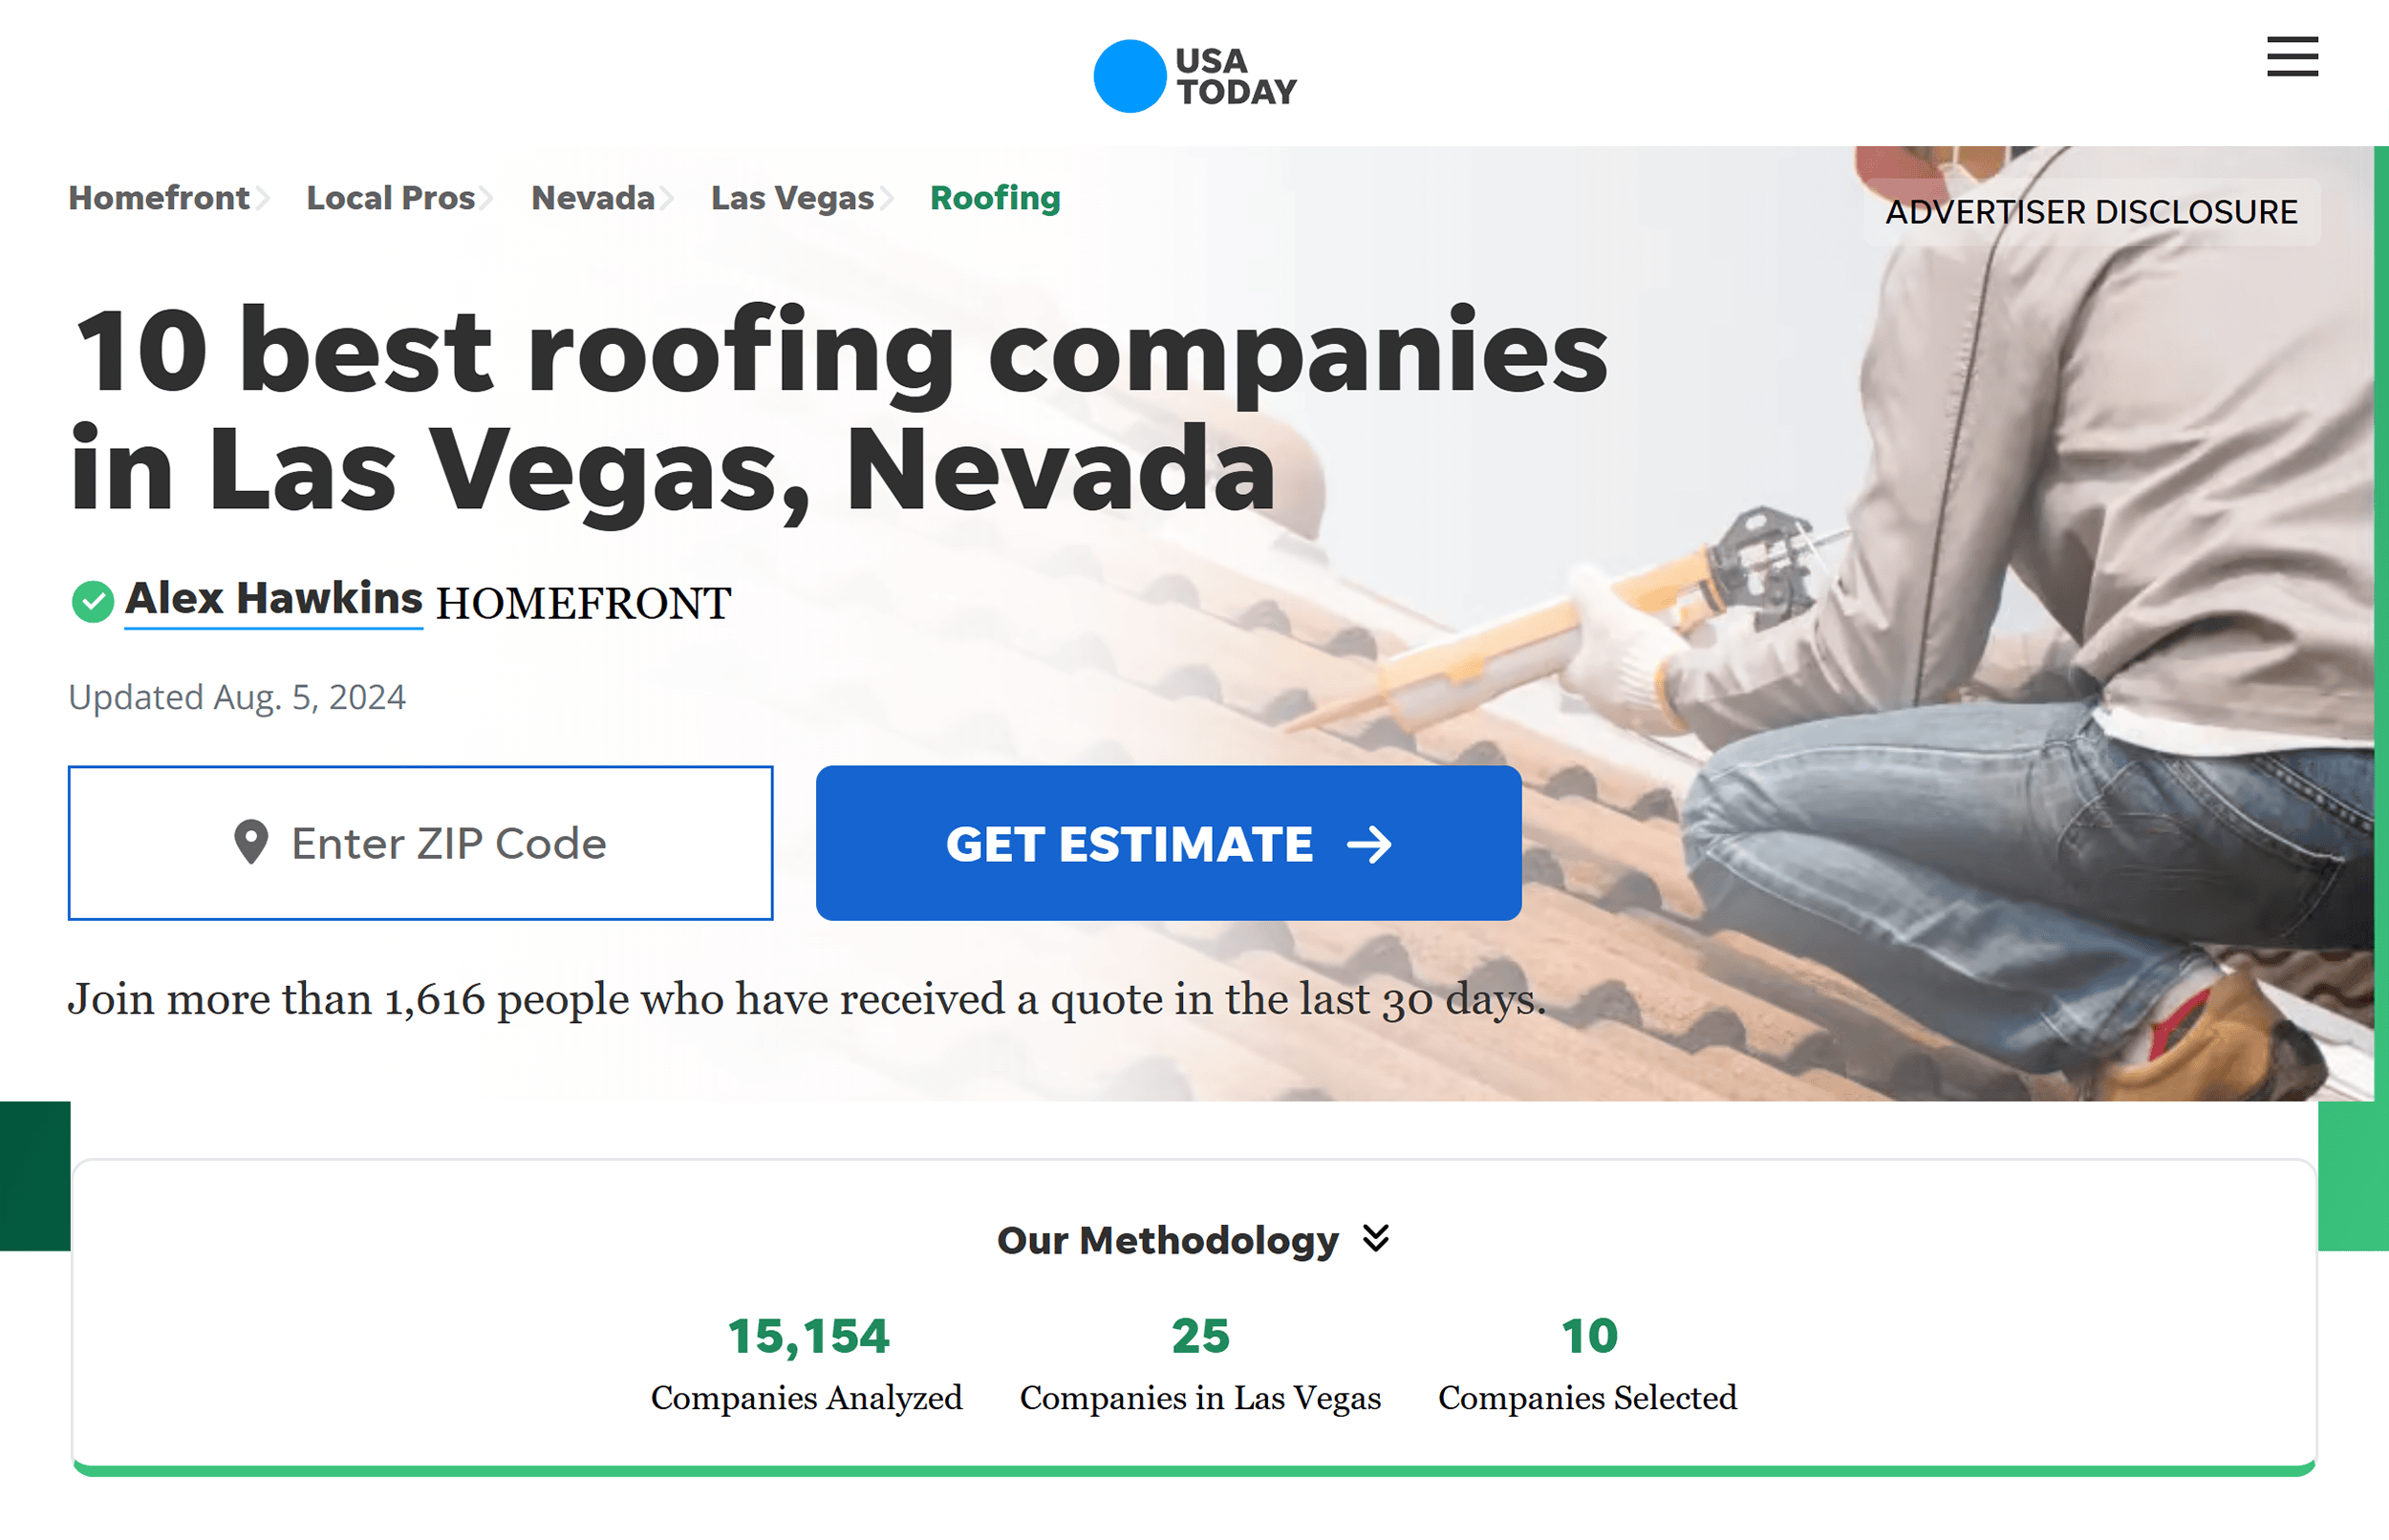Click the Roofing breadcrumb link
Viewport: 2389px width, 1540px height.
click(x=994, y=197)
